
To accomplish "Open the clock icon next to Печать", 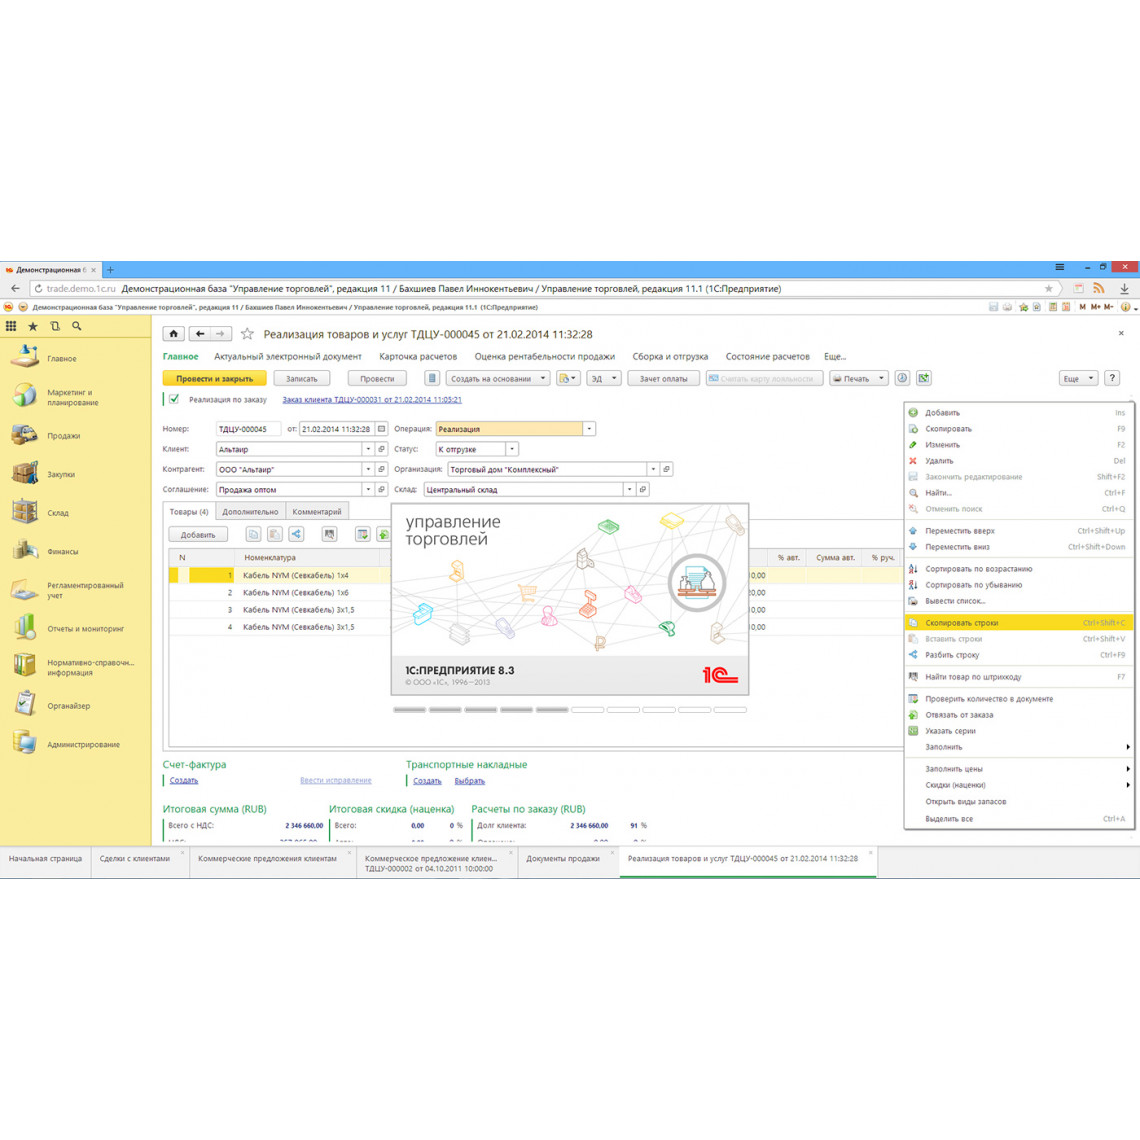I will (902, 378).
